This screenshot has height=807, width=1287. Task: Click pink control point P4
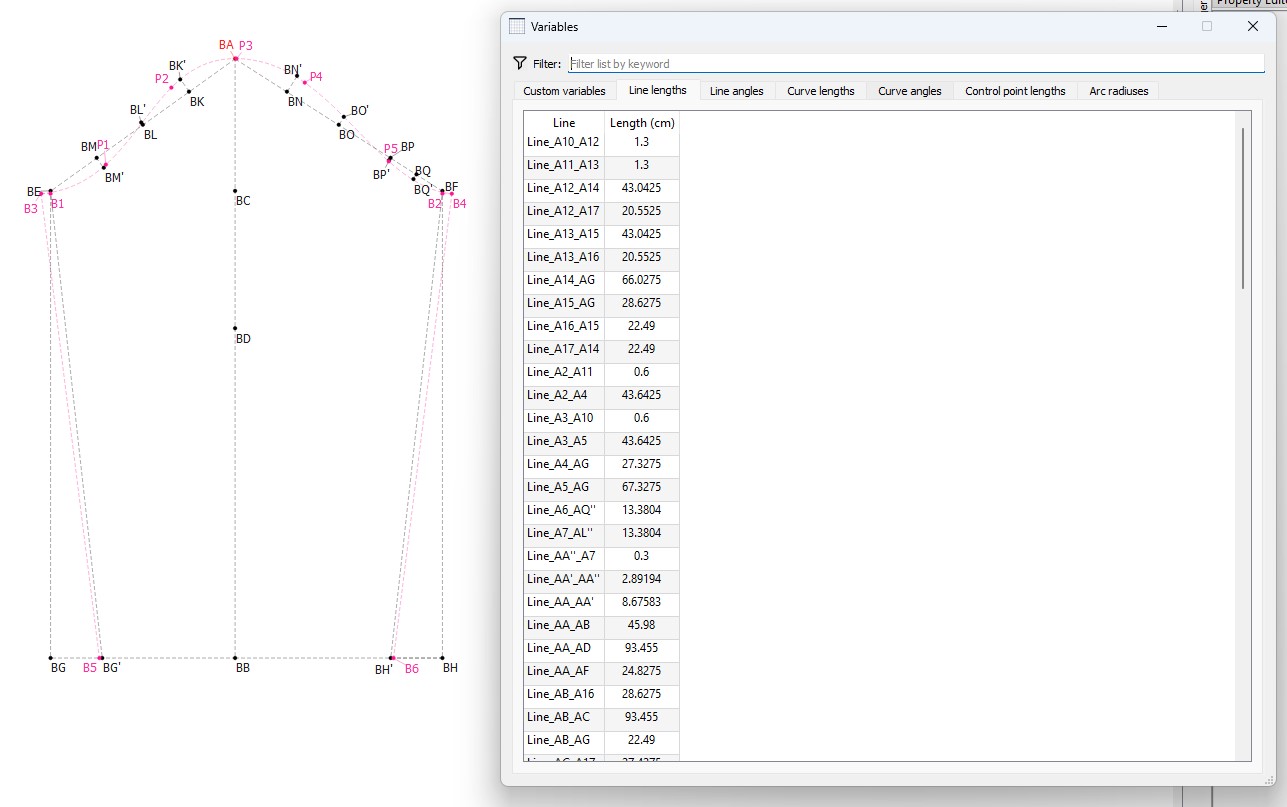[x=305, y=82]
